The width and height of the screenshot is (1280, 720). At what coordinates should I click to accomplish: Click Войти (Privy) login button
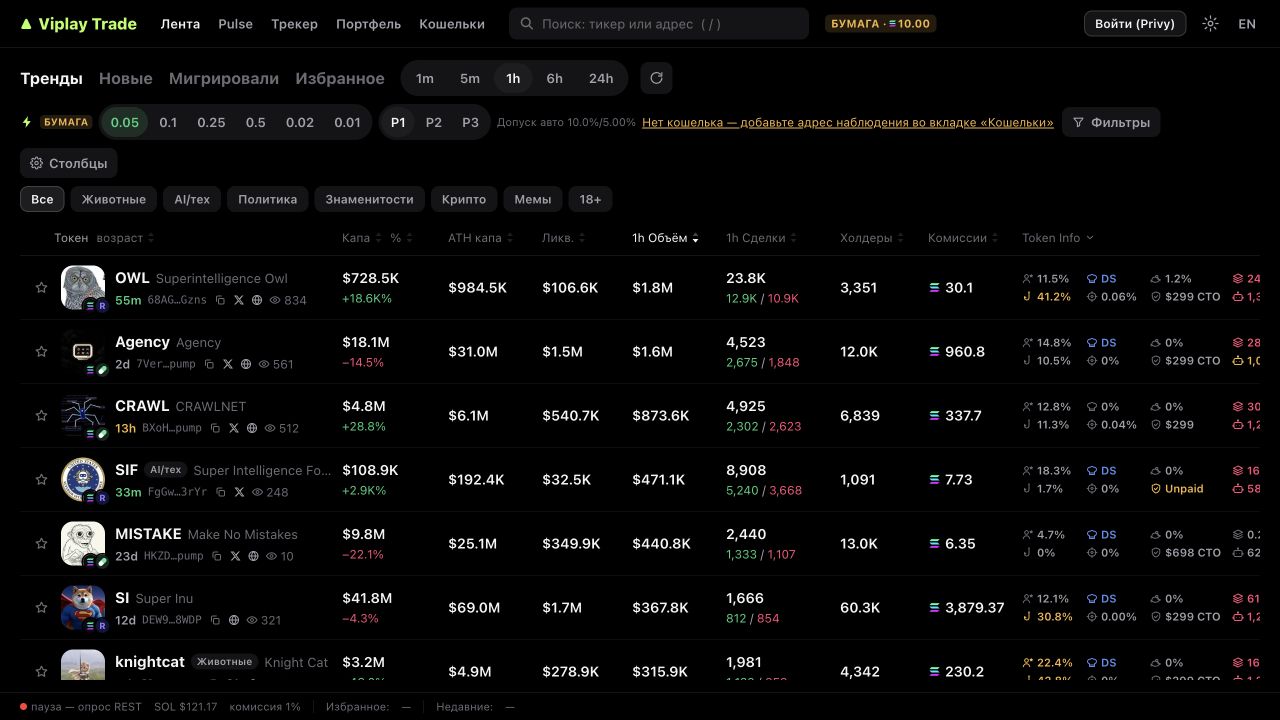(x=1135, y=24)
